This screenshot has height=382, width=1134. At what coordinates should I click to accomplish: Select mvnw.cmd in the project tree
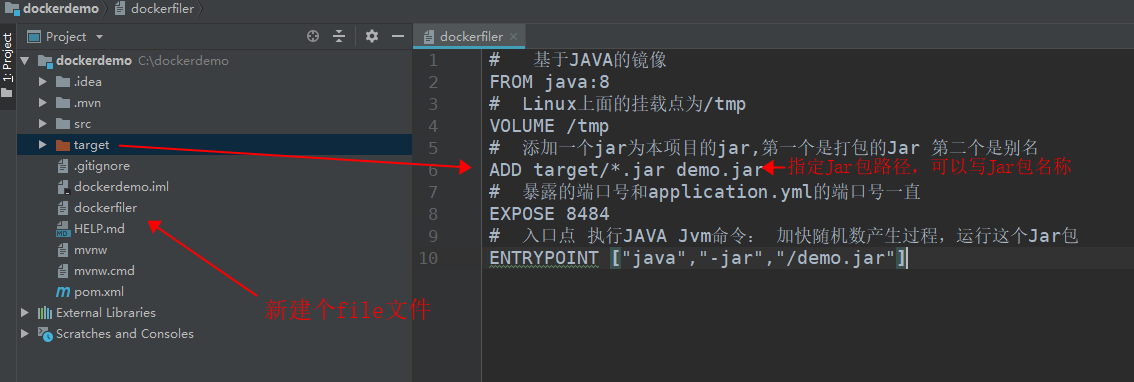click(104, 271)
